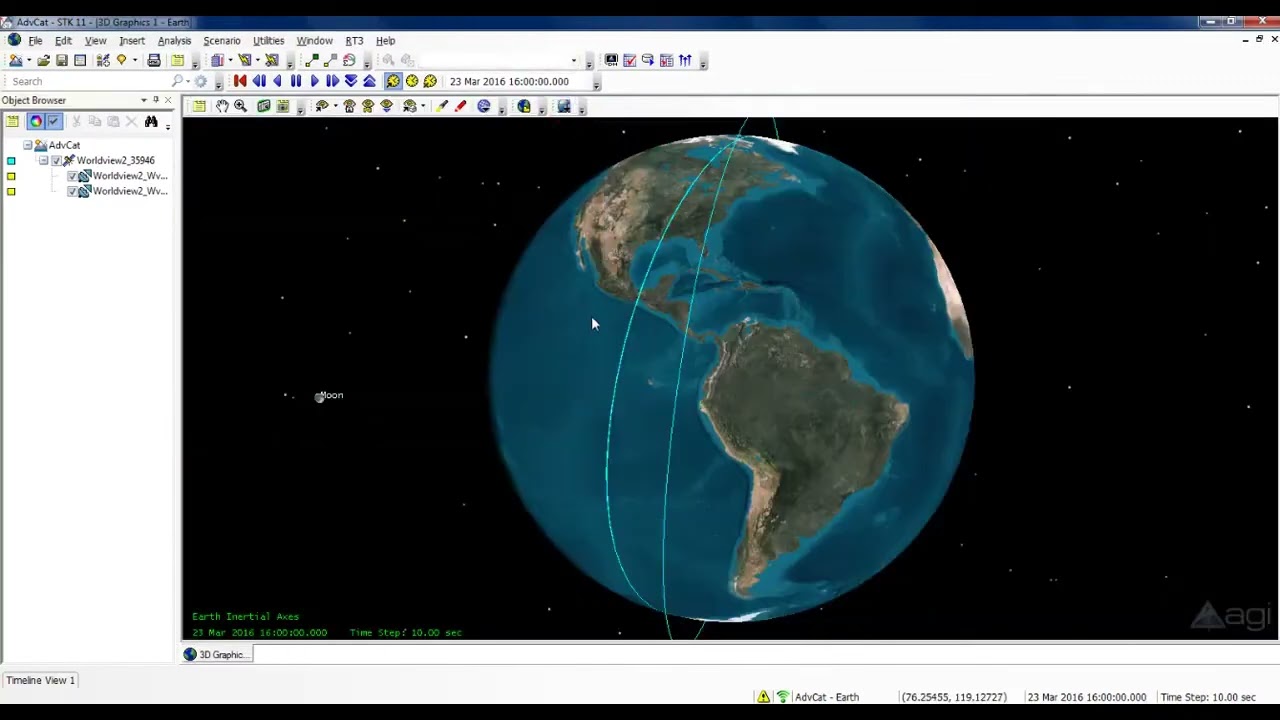Open the Timeline View 1 tab
The image size is (1280, 720).
pos(40,681)
